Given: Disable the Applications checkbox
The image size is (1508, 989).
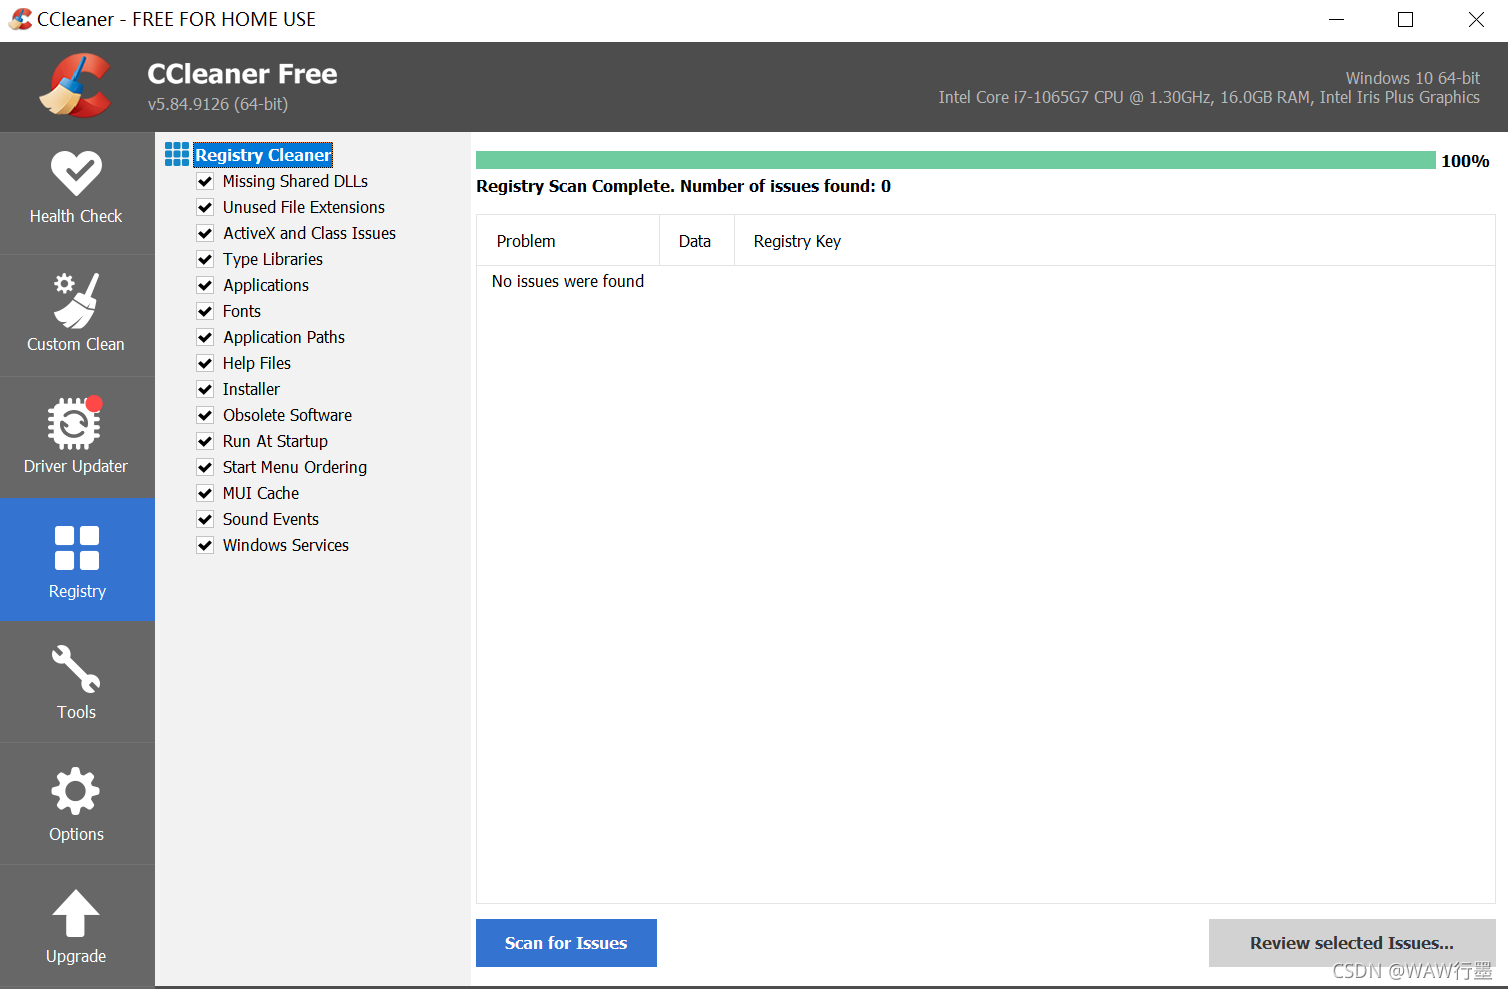Looking at the screenshot, I should point(205,285).
